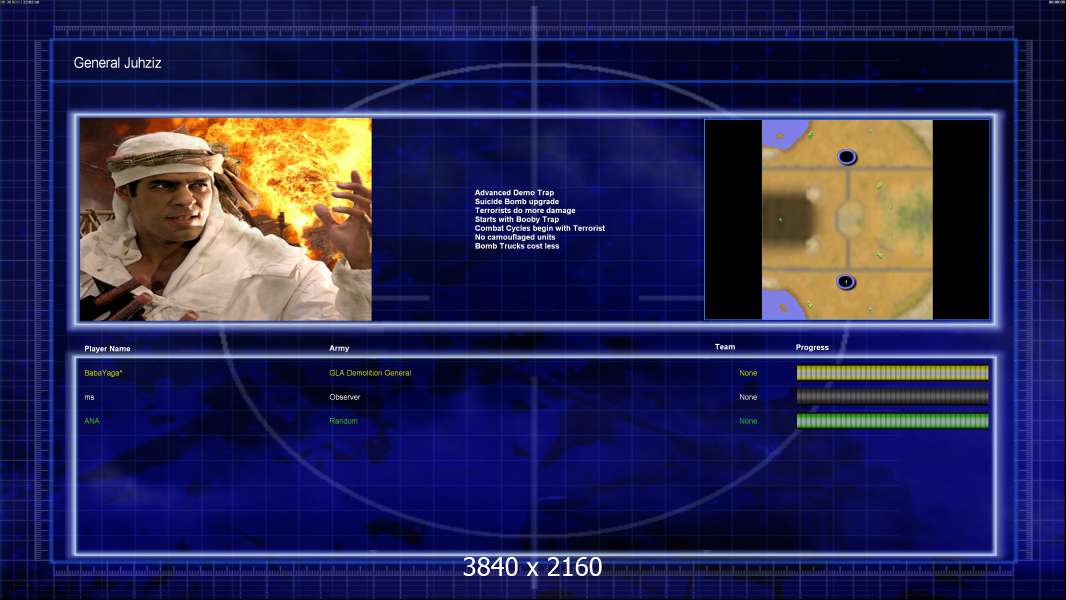Image resolution: width=1066 pixels, height=600 pixels.
Task: Click the ms observer gray progress bar
Action: pos(893,397)
